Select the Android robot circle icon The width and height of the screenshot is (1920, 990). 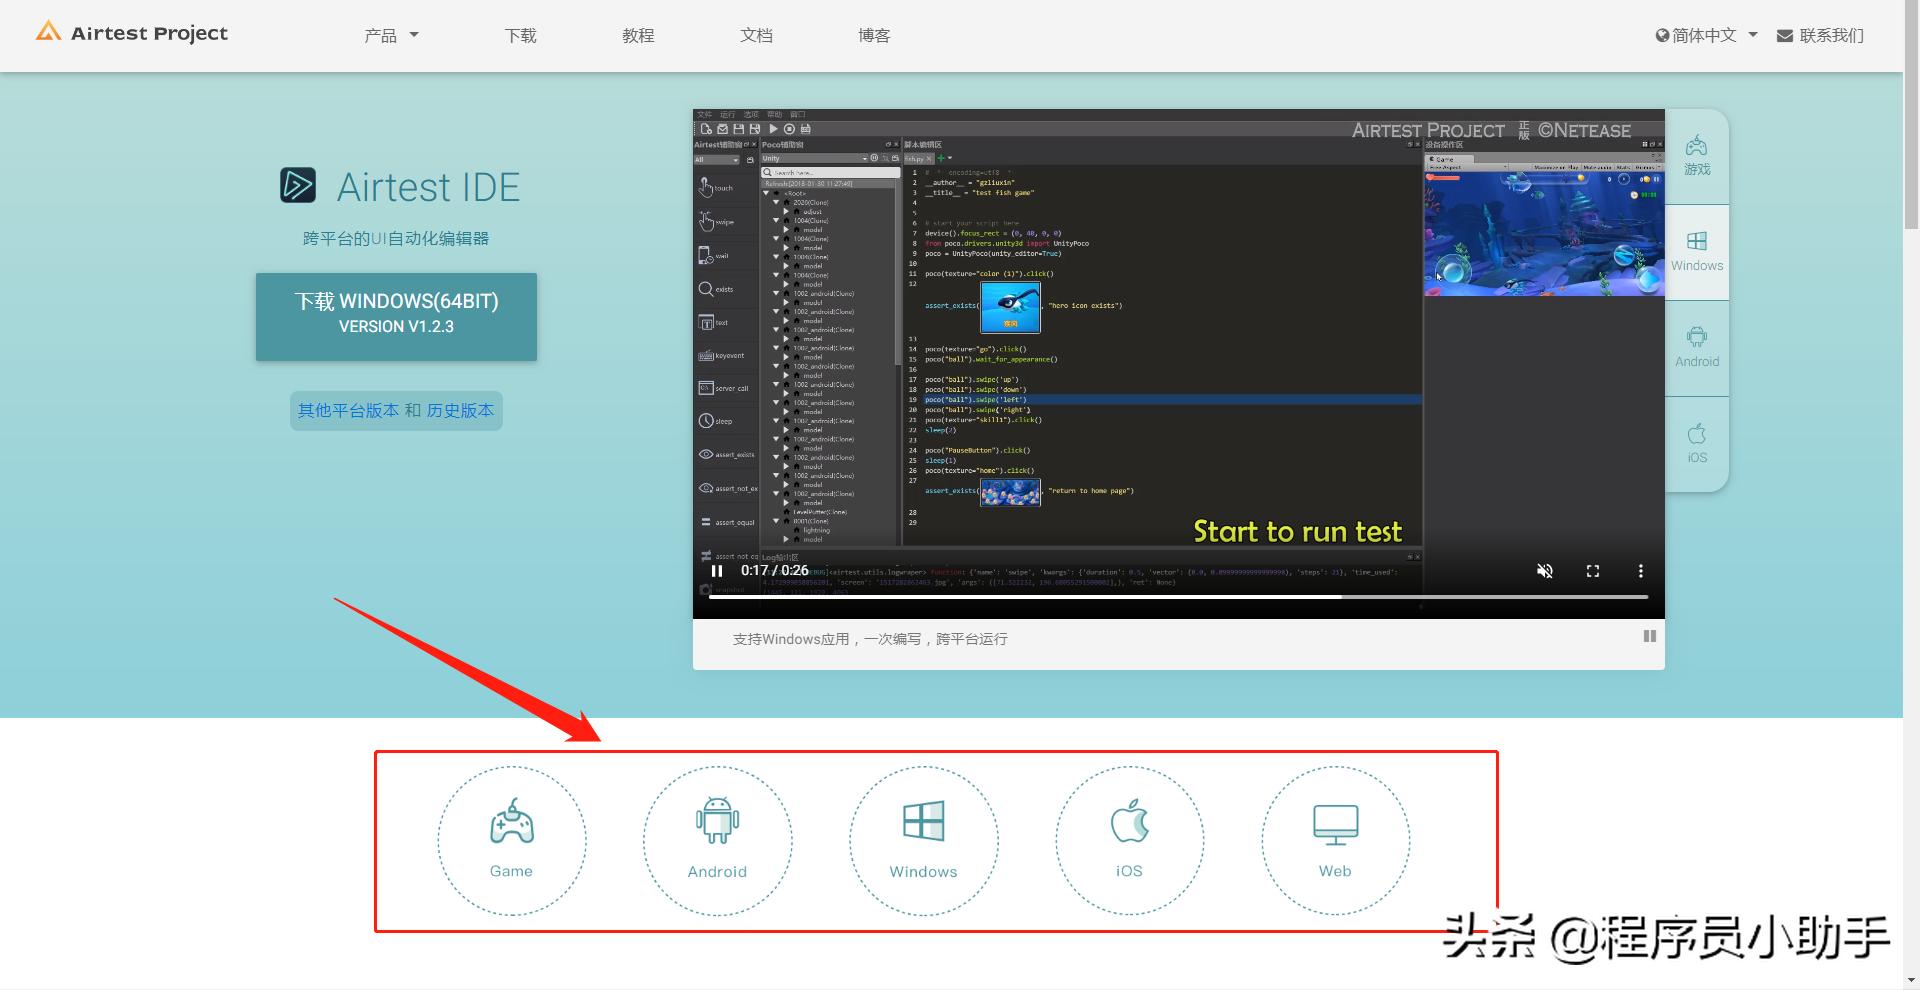tap(717, 840)
